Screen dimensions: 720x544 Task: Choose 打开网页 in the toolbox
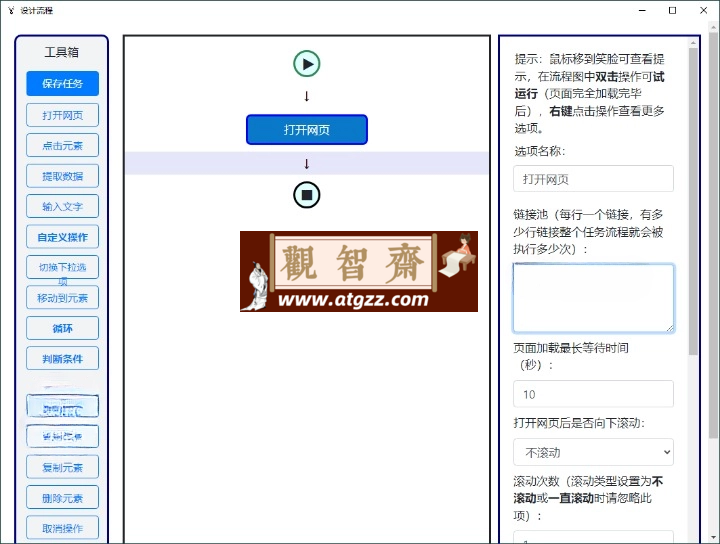pos(62,115)
